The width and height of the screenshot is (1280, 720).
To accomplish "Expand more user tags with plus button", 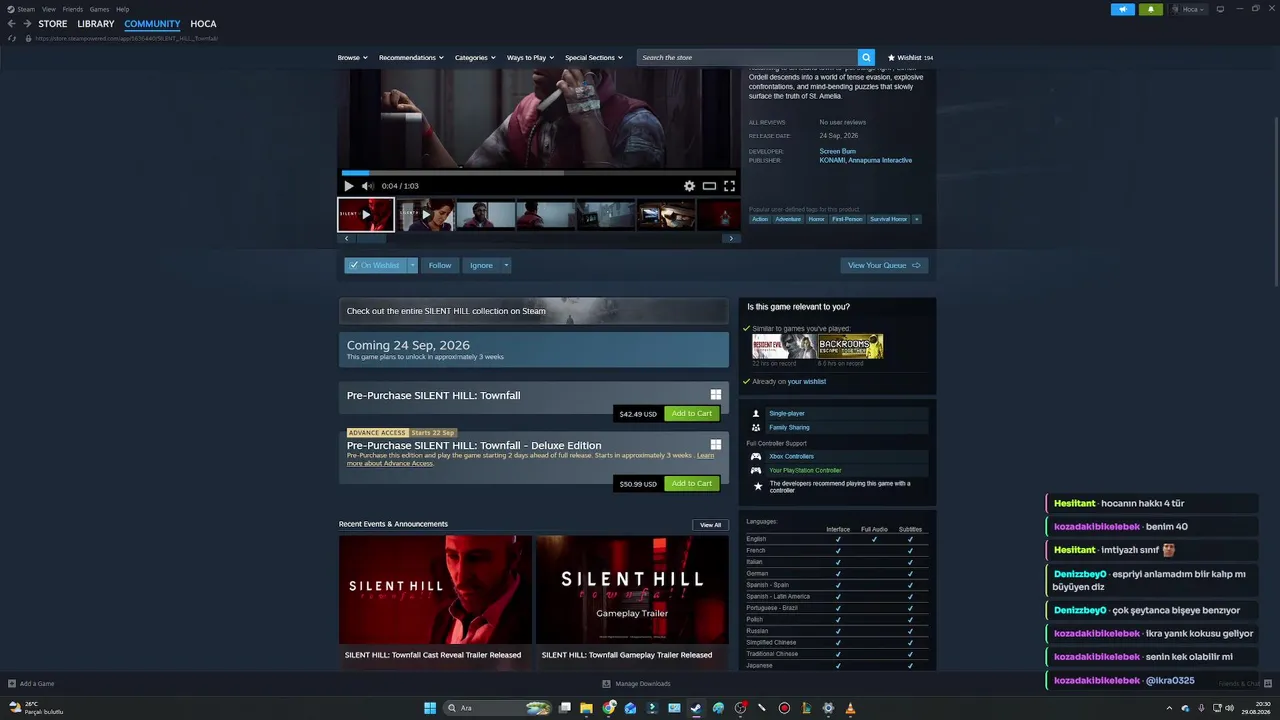I will (916, 219).
